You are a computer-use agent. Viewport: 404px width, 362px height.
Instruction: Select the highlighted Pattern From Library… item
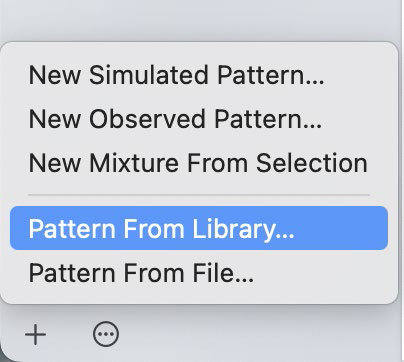tap(199, 228)
